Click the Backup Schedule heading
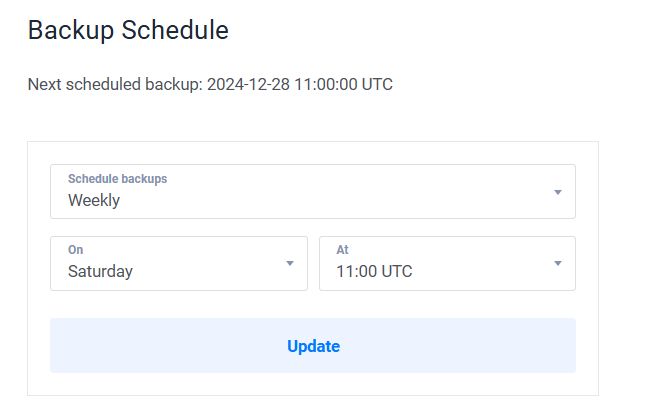Viewport: 652px width, 413px height. click(128, 30)
